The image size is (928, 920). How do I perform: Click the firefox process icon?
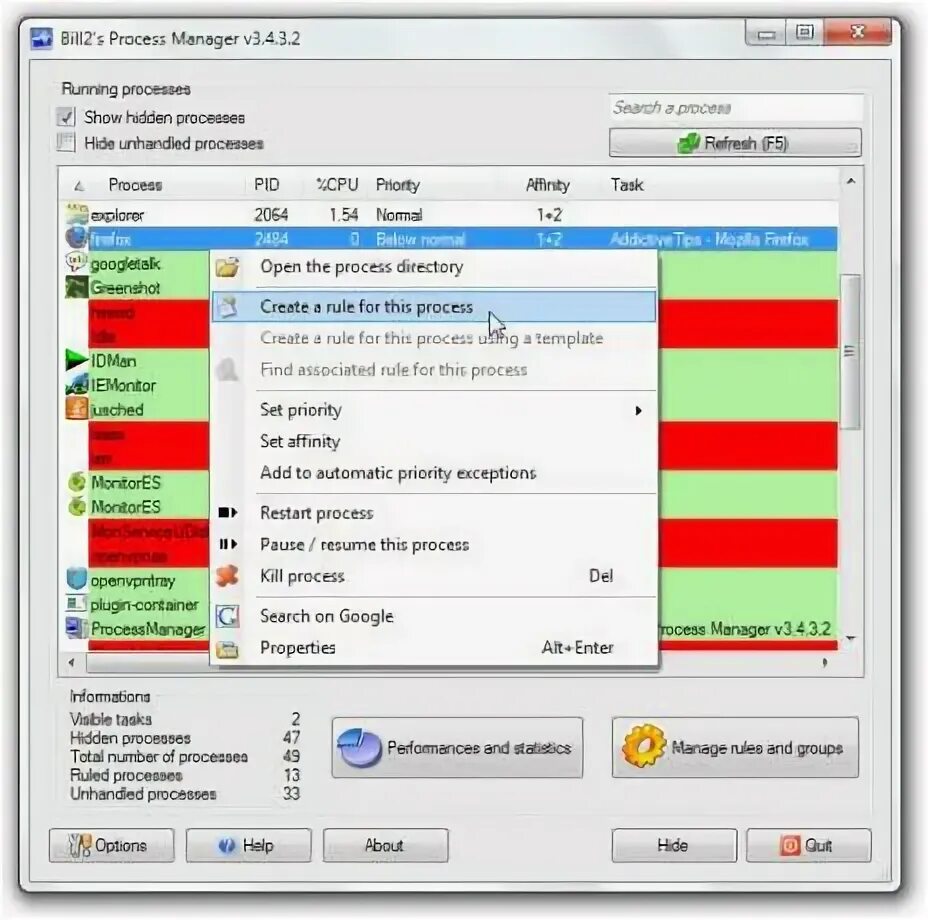click(x=77, y=238)
